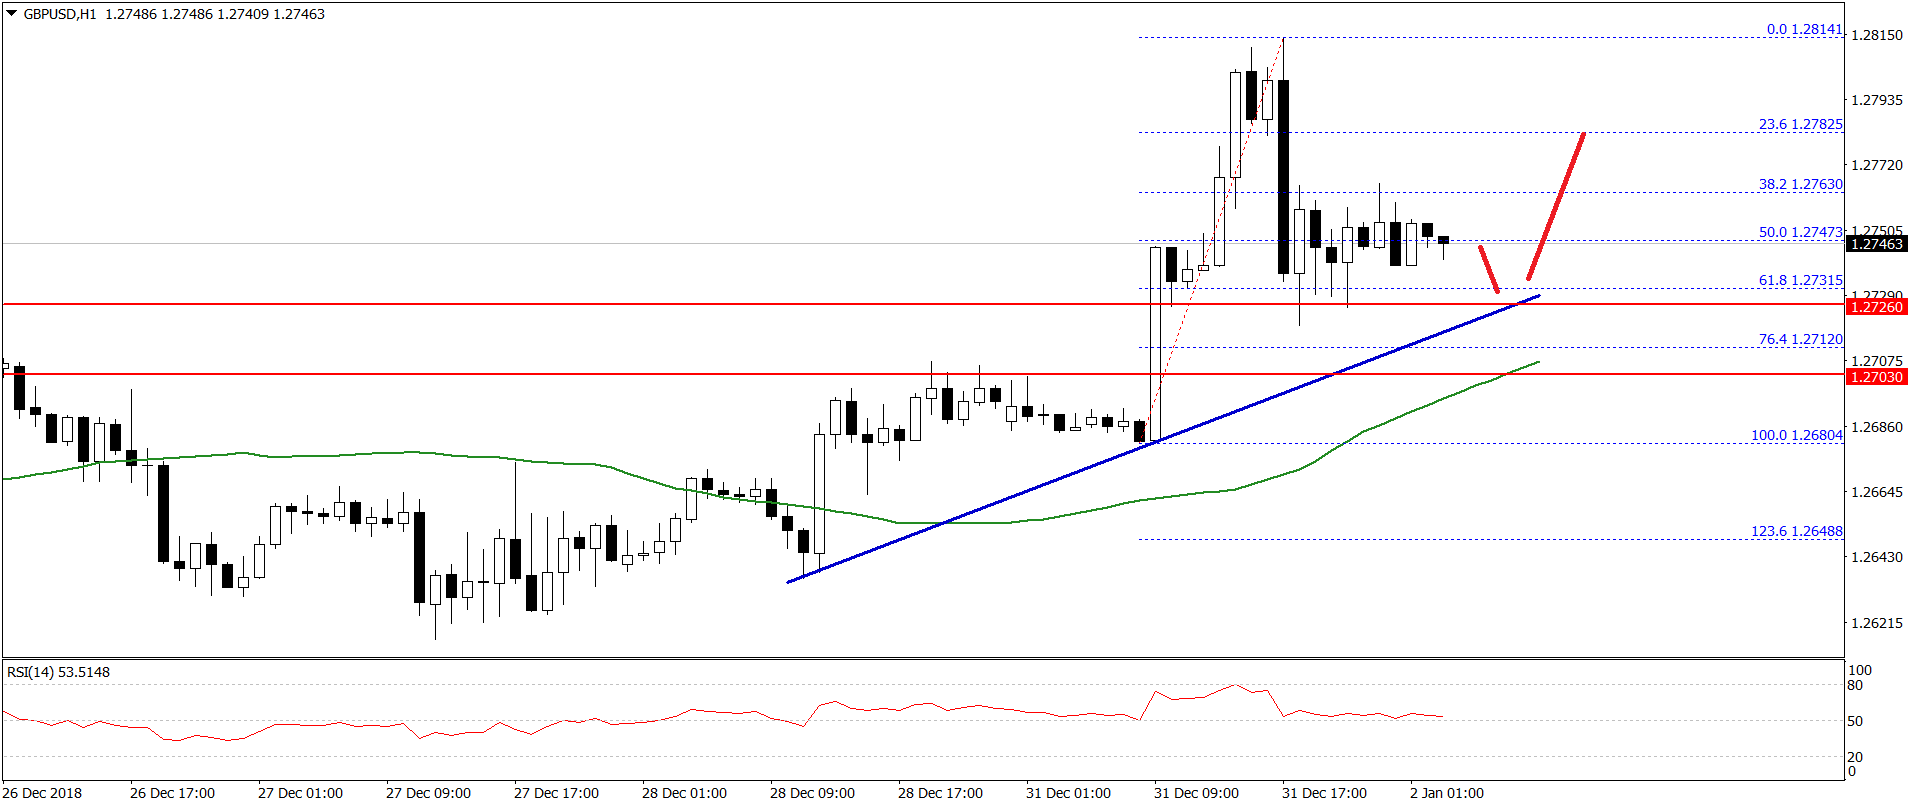Select the 38.2 1.27630 Fibonacci level label

tap(1800, 184)
